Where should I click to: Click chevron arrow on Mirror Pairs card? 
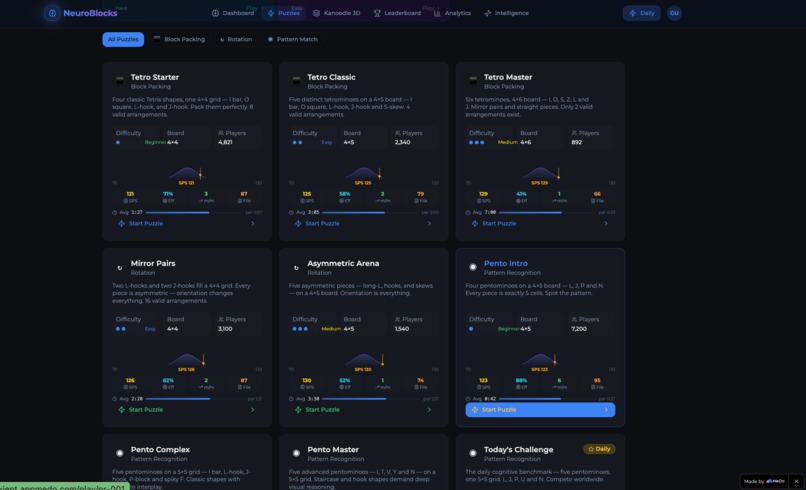coord(252,410)
